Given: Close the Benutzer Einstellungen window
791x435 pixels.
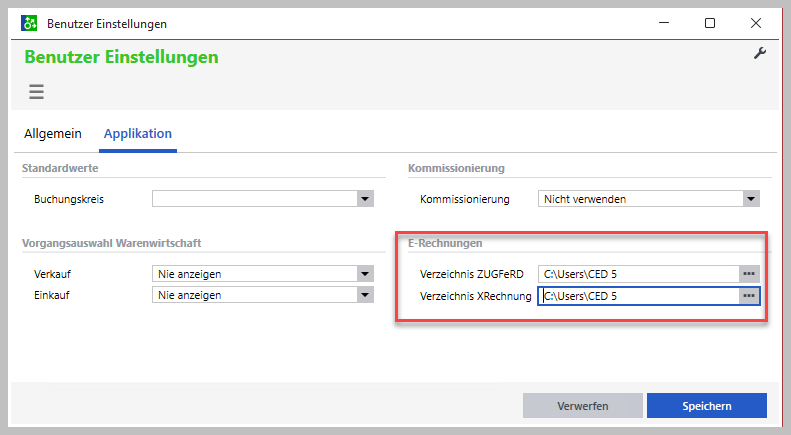Looking at the screenshot, I should click(x=756, y=23).
